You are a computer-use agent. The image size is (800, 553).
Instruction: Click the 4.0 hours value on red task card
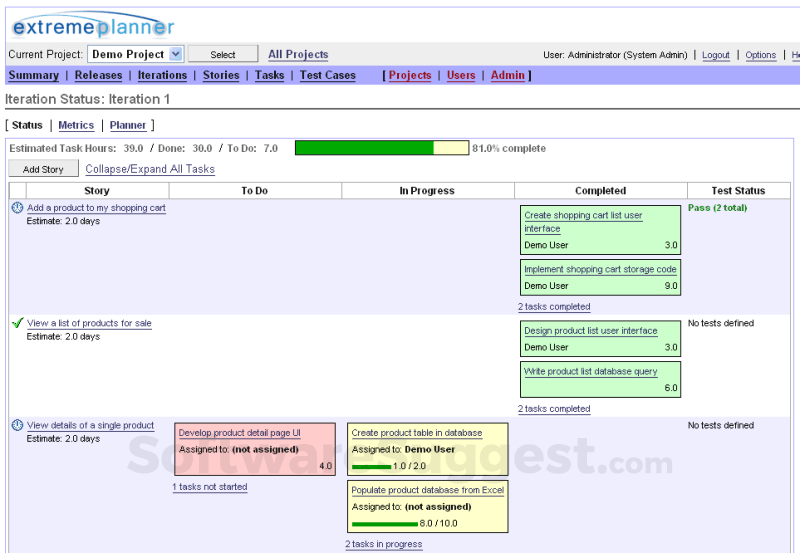click(326, 466)
